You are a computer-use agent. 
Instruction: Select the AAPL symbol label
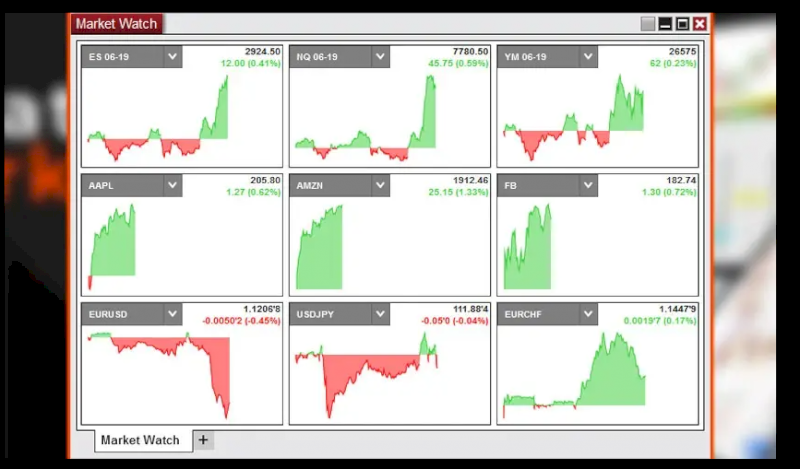coord(101,186)
